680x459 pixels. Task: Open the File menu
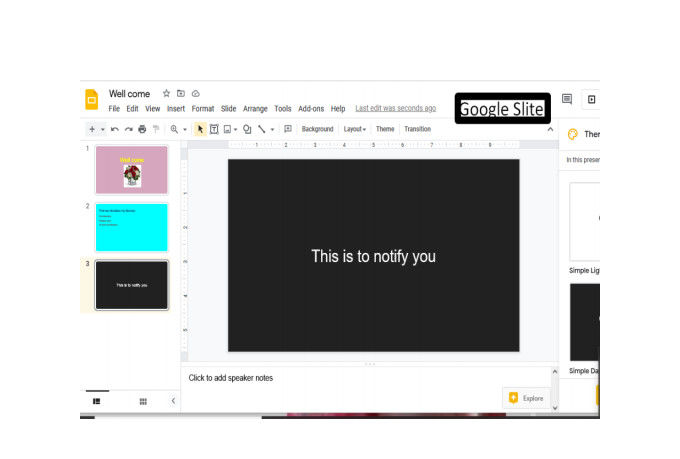tap(114, 108)
